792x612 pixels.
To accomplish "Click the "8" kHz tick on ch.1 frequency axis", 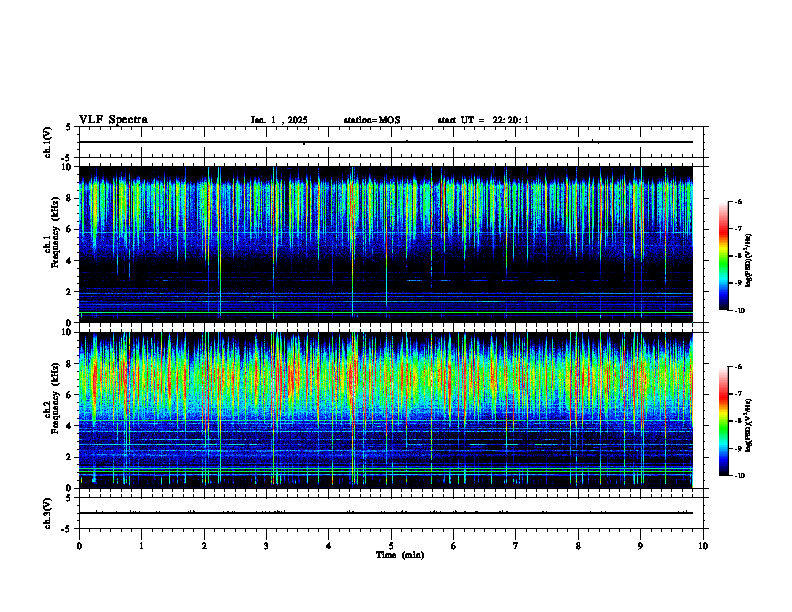I will coord(70,198).
